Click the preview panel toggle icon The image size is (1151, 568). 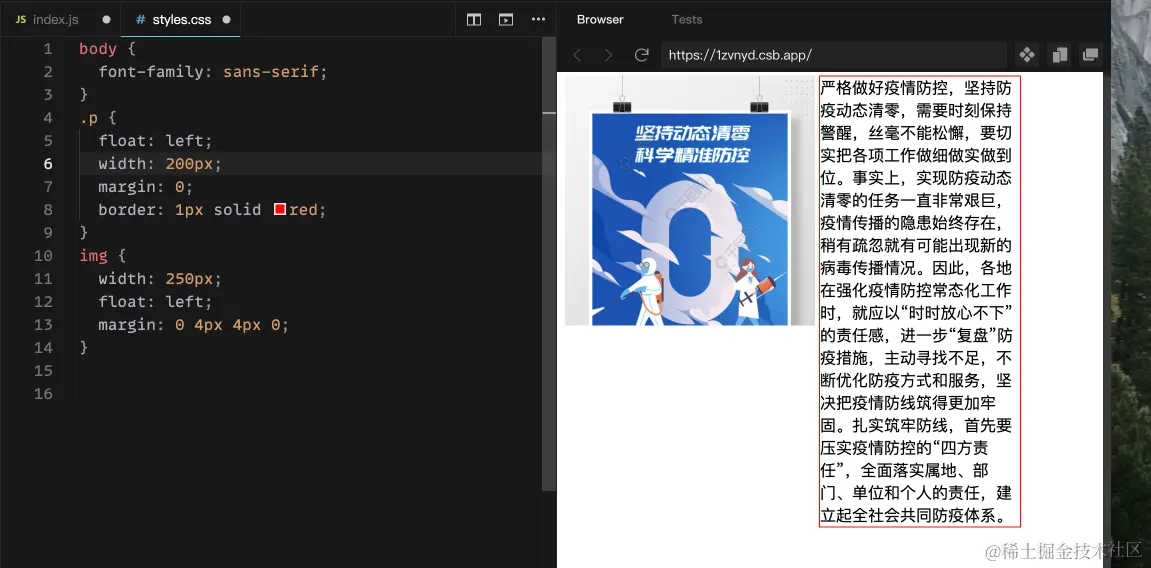[x=506, y=20]
